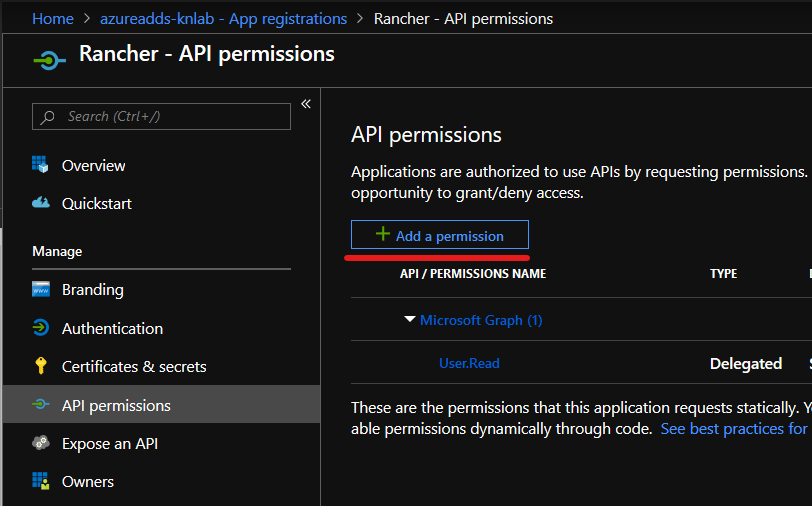Screen dimensions: 812x506
Task: Click the Rancher API permissions header icon
Action: point(49,61)
